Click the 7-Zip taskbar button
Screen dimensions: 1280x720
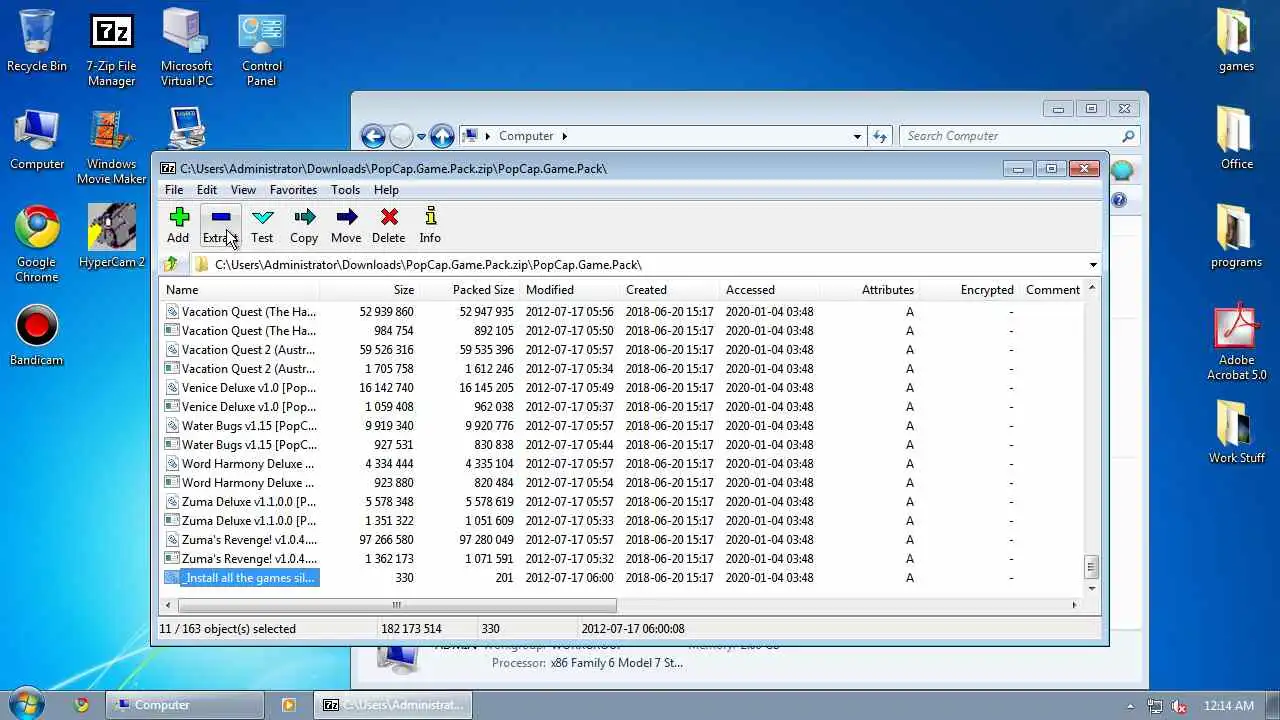tap(392, 705)
